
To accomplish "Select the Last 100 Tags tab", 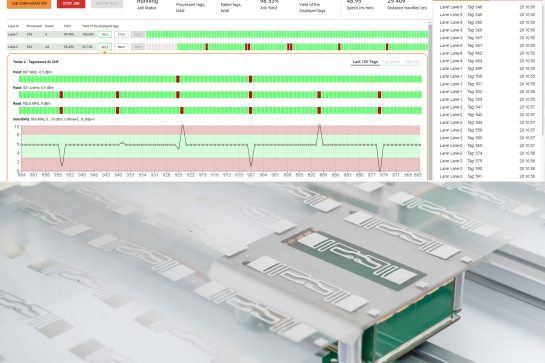I will (365, 62).
